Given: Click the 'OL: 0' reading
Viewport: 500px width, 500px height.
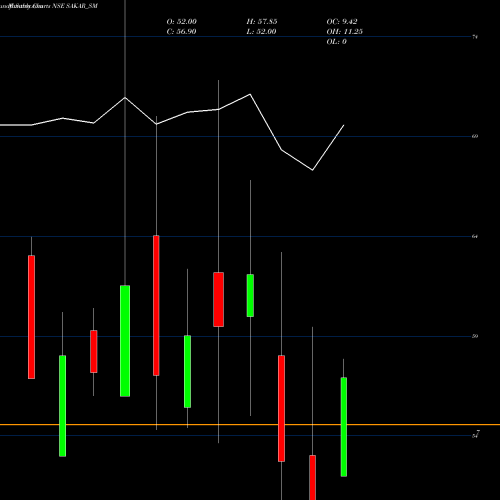Looking at the screenshot, I should tap(337, 42).
